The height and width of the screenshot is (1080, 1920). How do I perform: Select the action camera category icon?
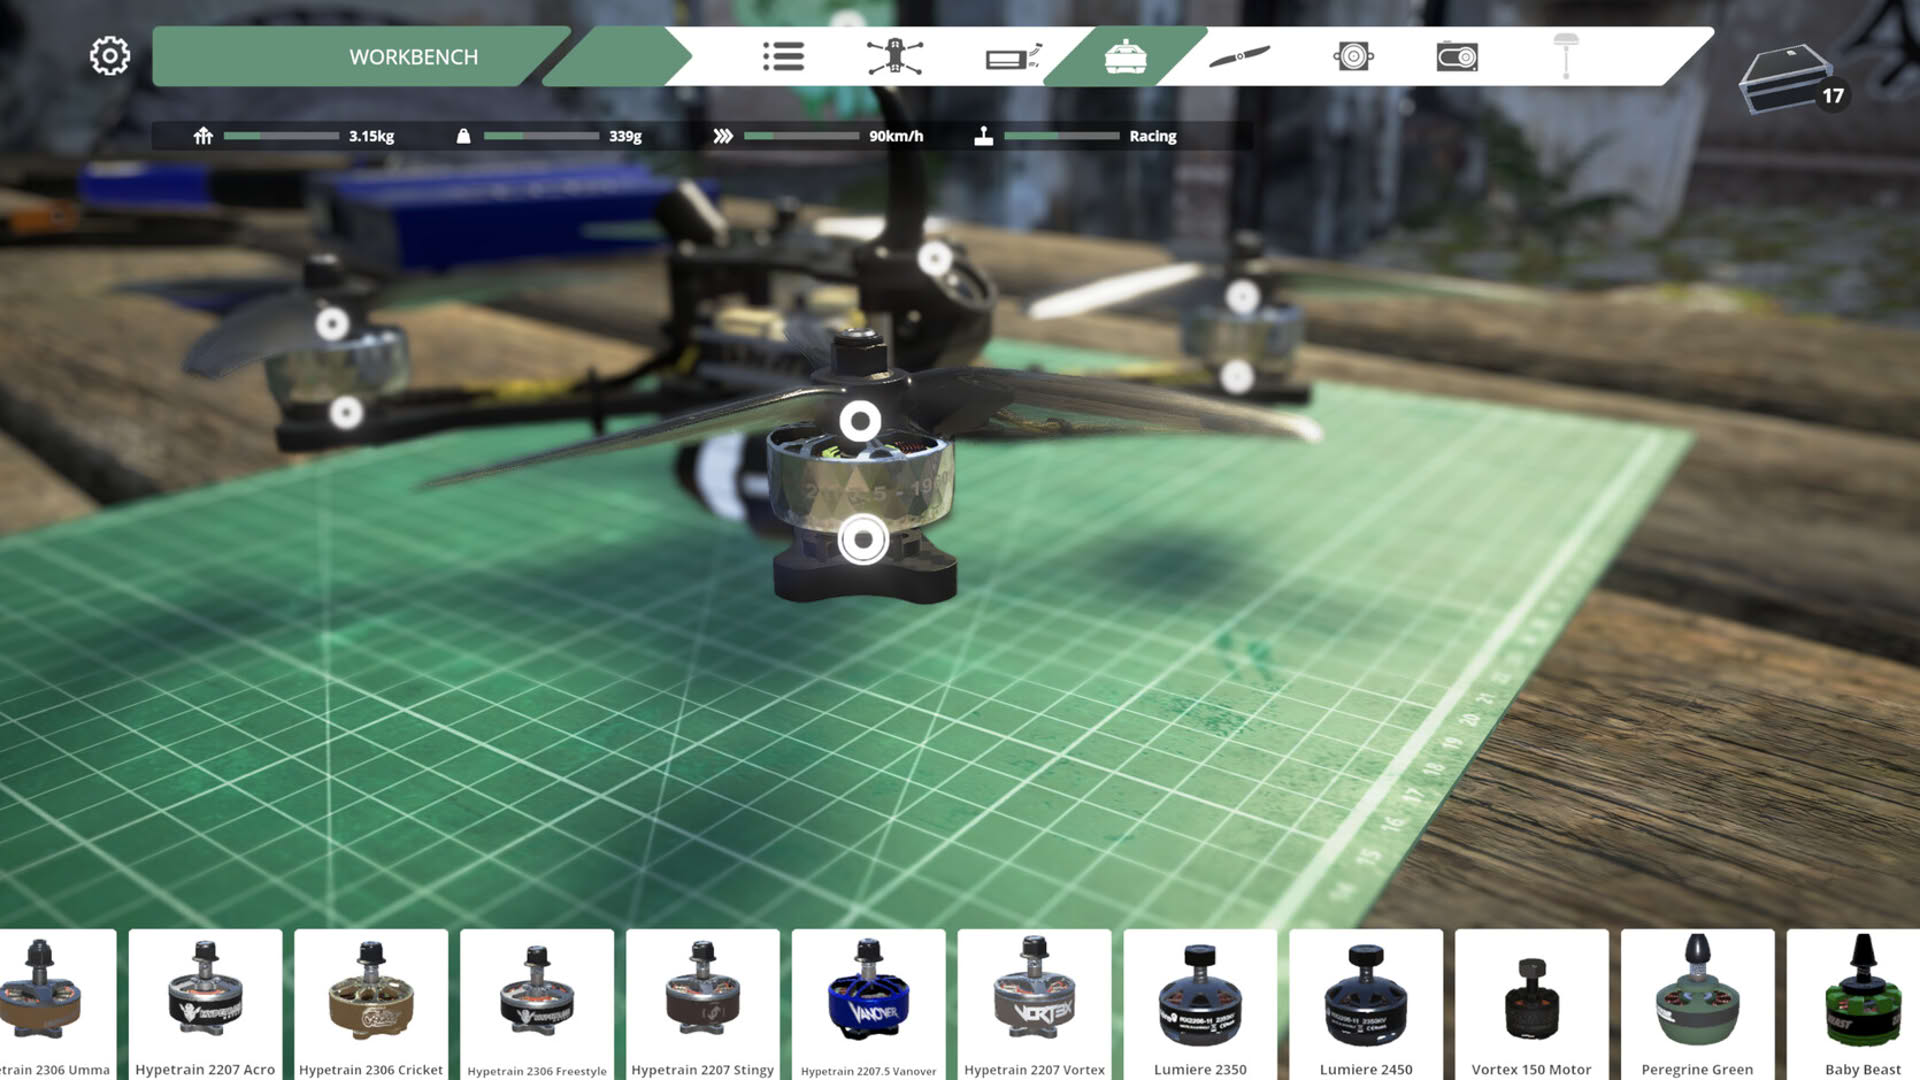click(x=1457, y=57)
